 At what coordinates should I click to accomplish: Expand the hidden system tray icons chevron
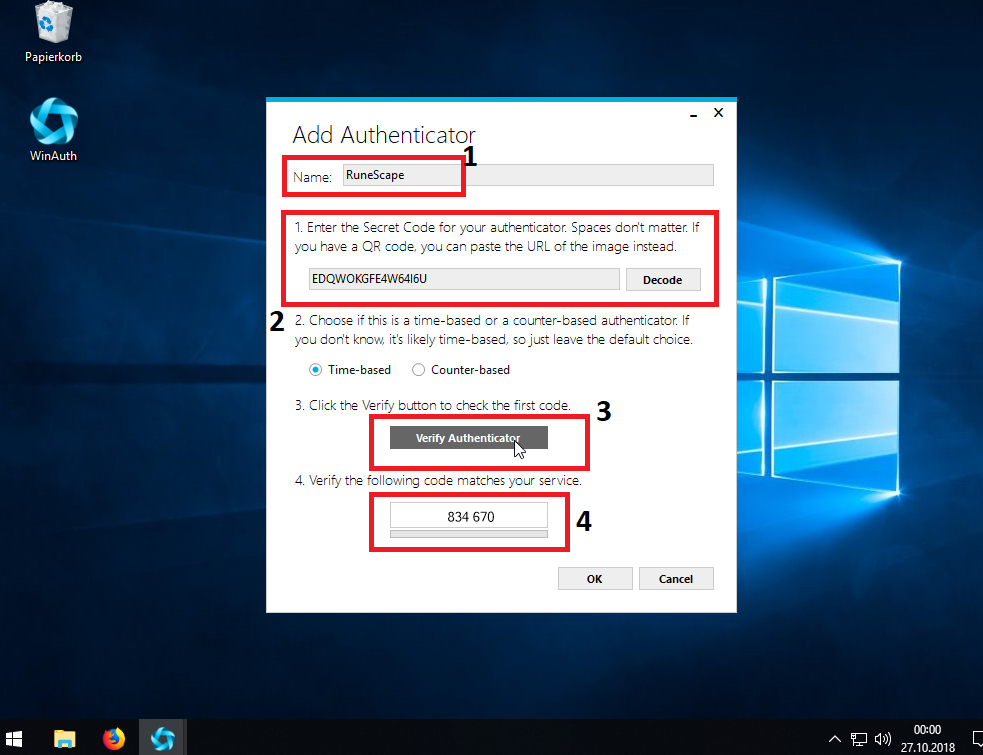point(835,740)
